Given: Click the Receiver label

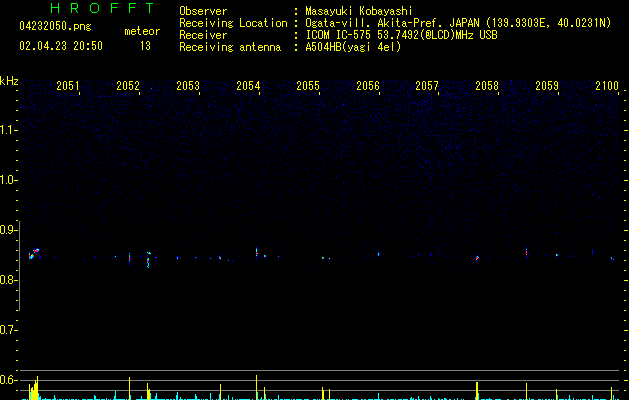Looking at the screenshot, I should click(x=203, y=35).
